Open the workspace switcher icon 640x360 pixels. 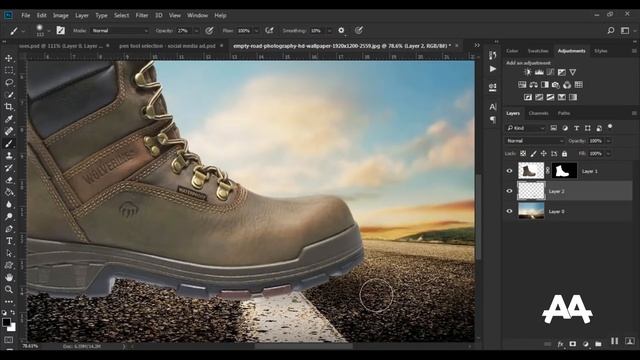(625, 30)
